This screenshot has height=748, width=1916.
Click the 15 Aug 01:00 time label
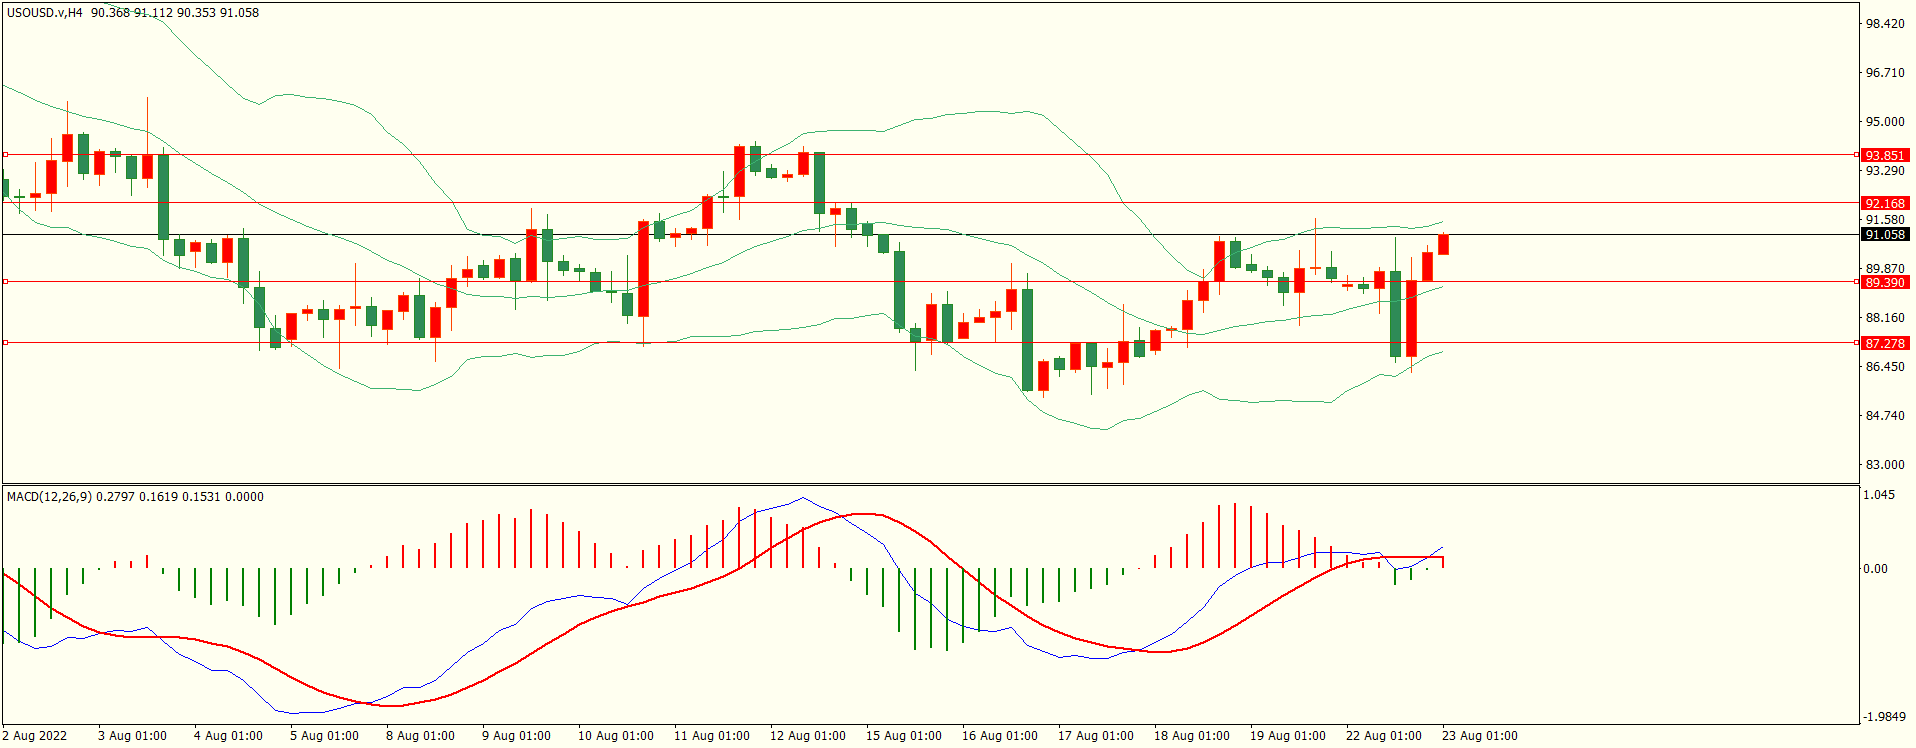904,736
